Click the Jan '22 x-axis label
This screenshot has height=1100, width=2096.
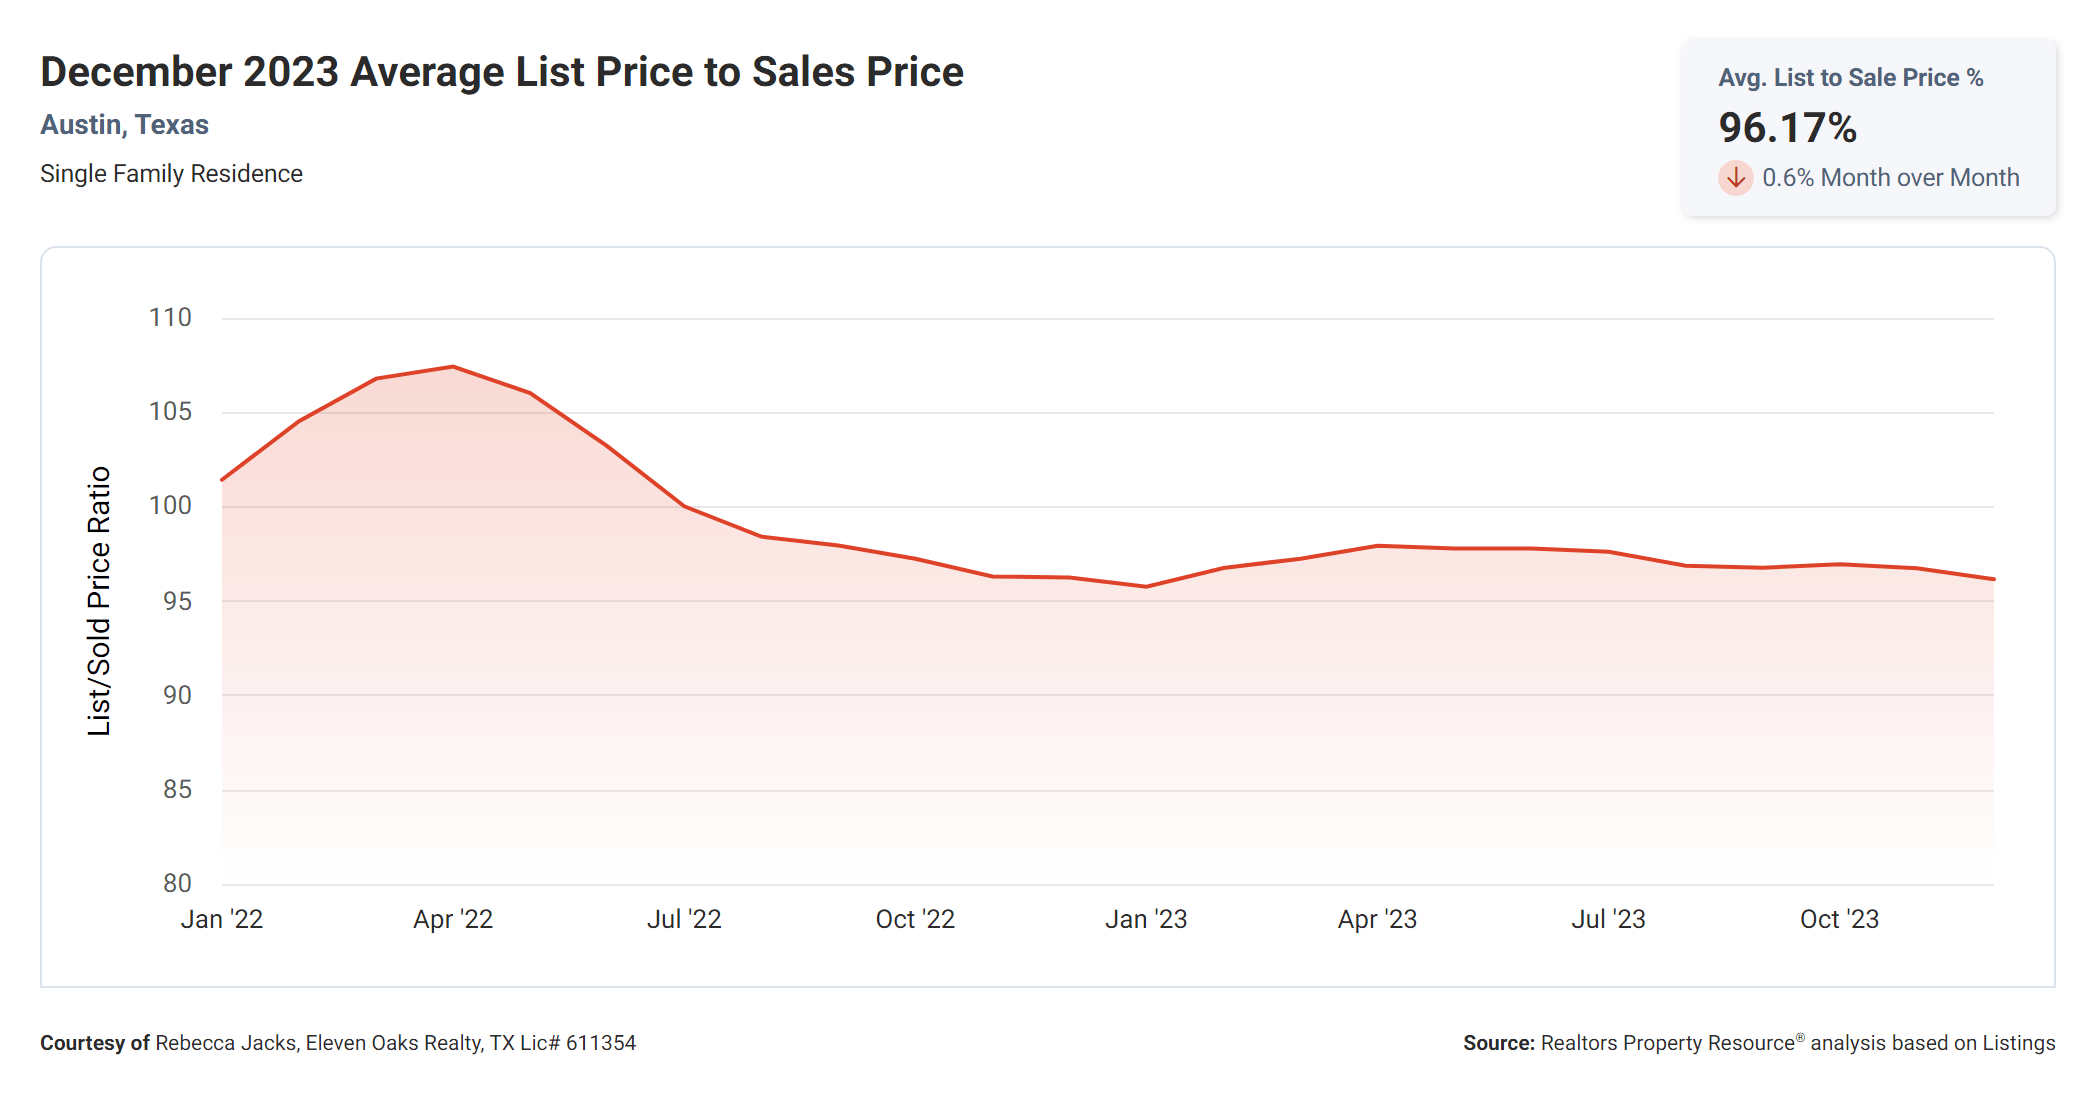(221, 919)
